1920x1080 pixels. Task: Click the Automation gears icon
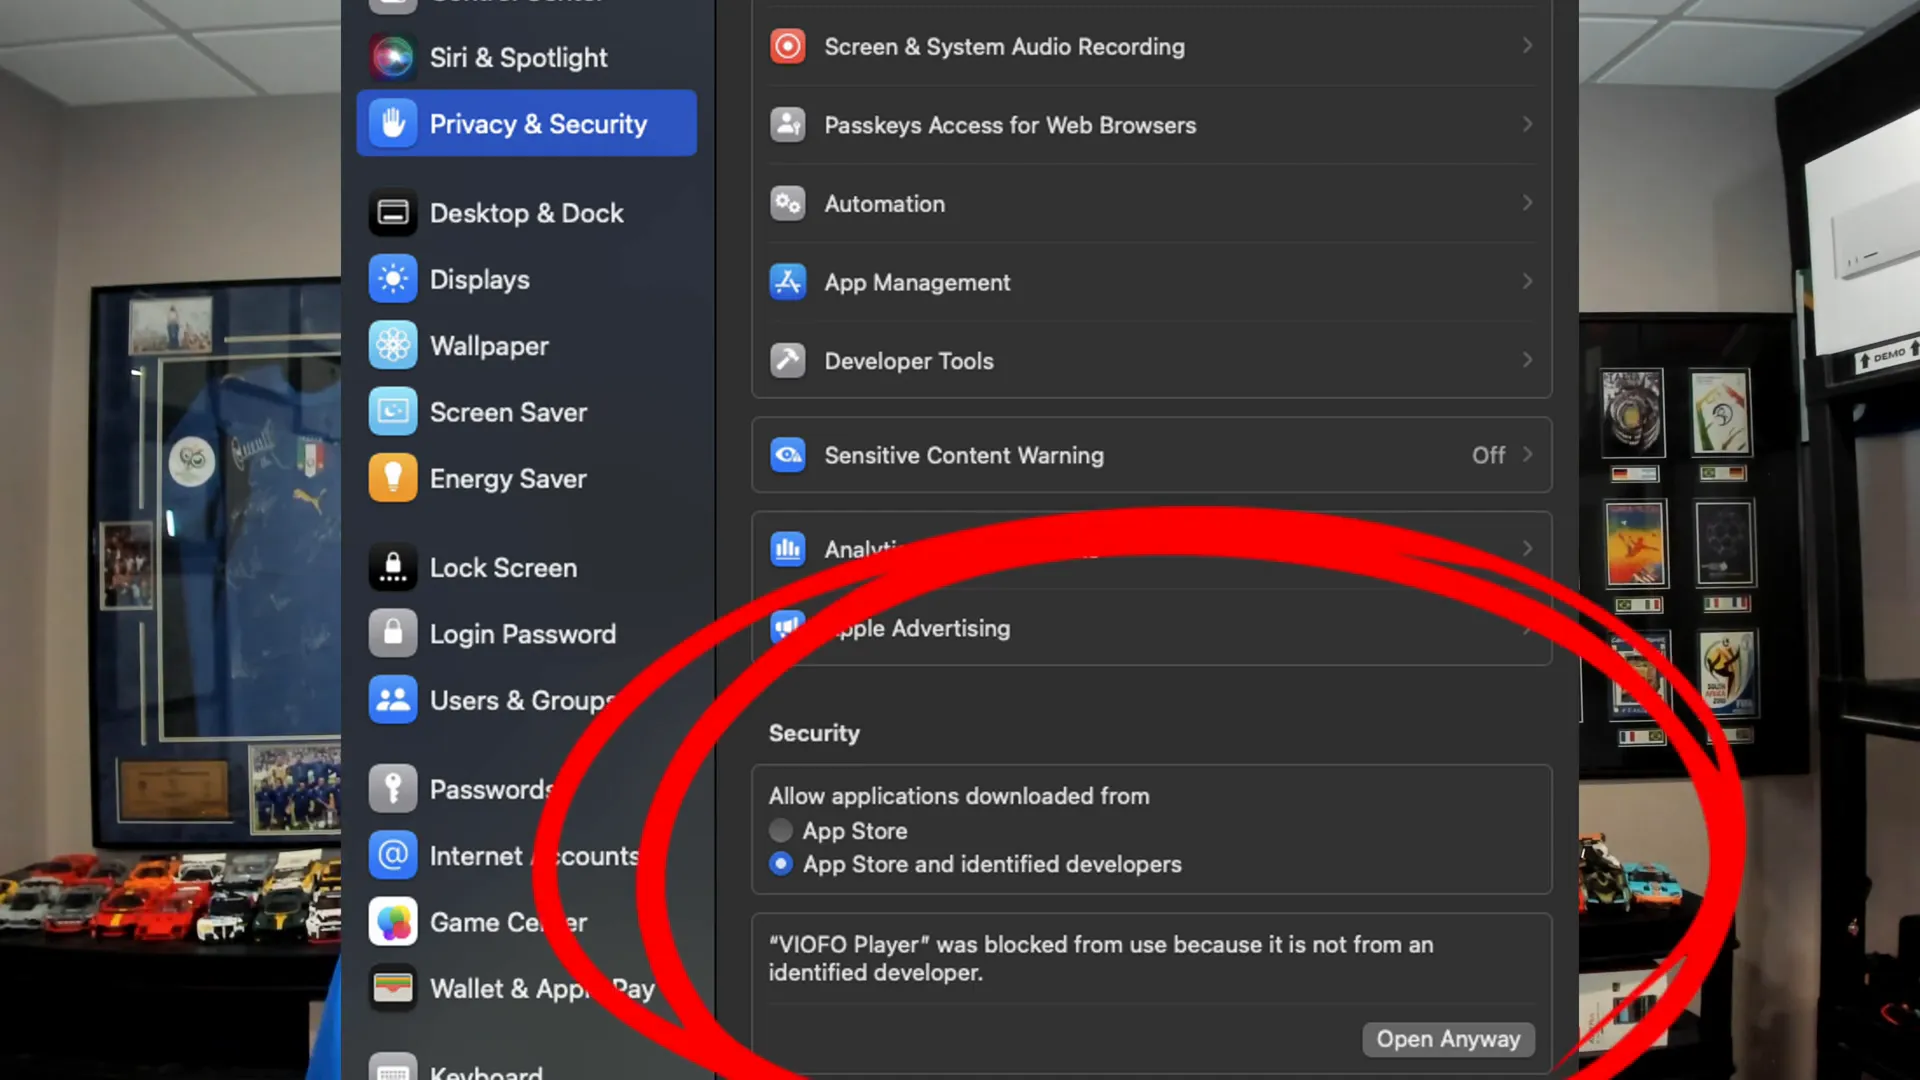coord(788,203)
